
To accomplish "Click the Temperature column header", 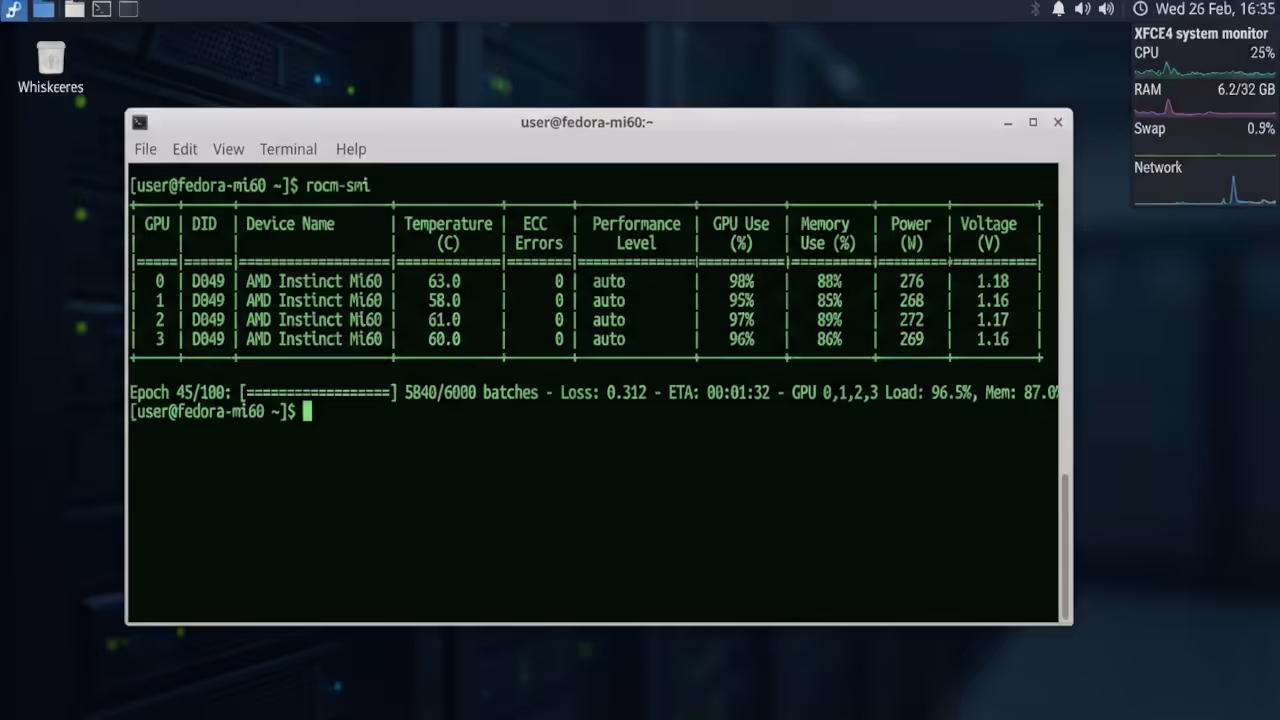I will (448, 233).
